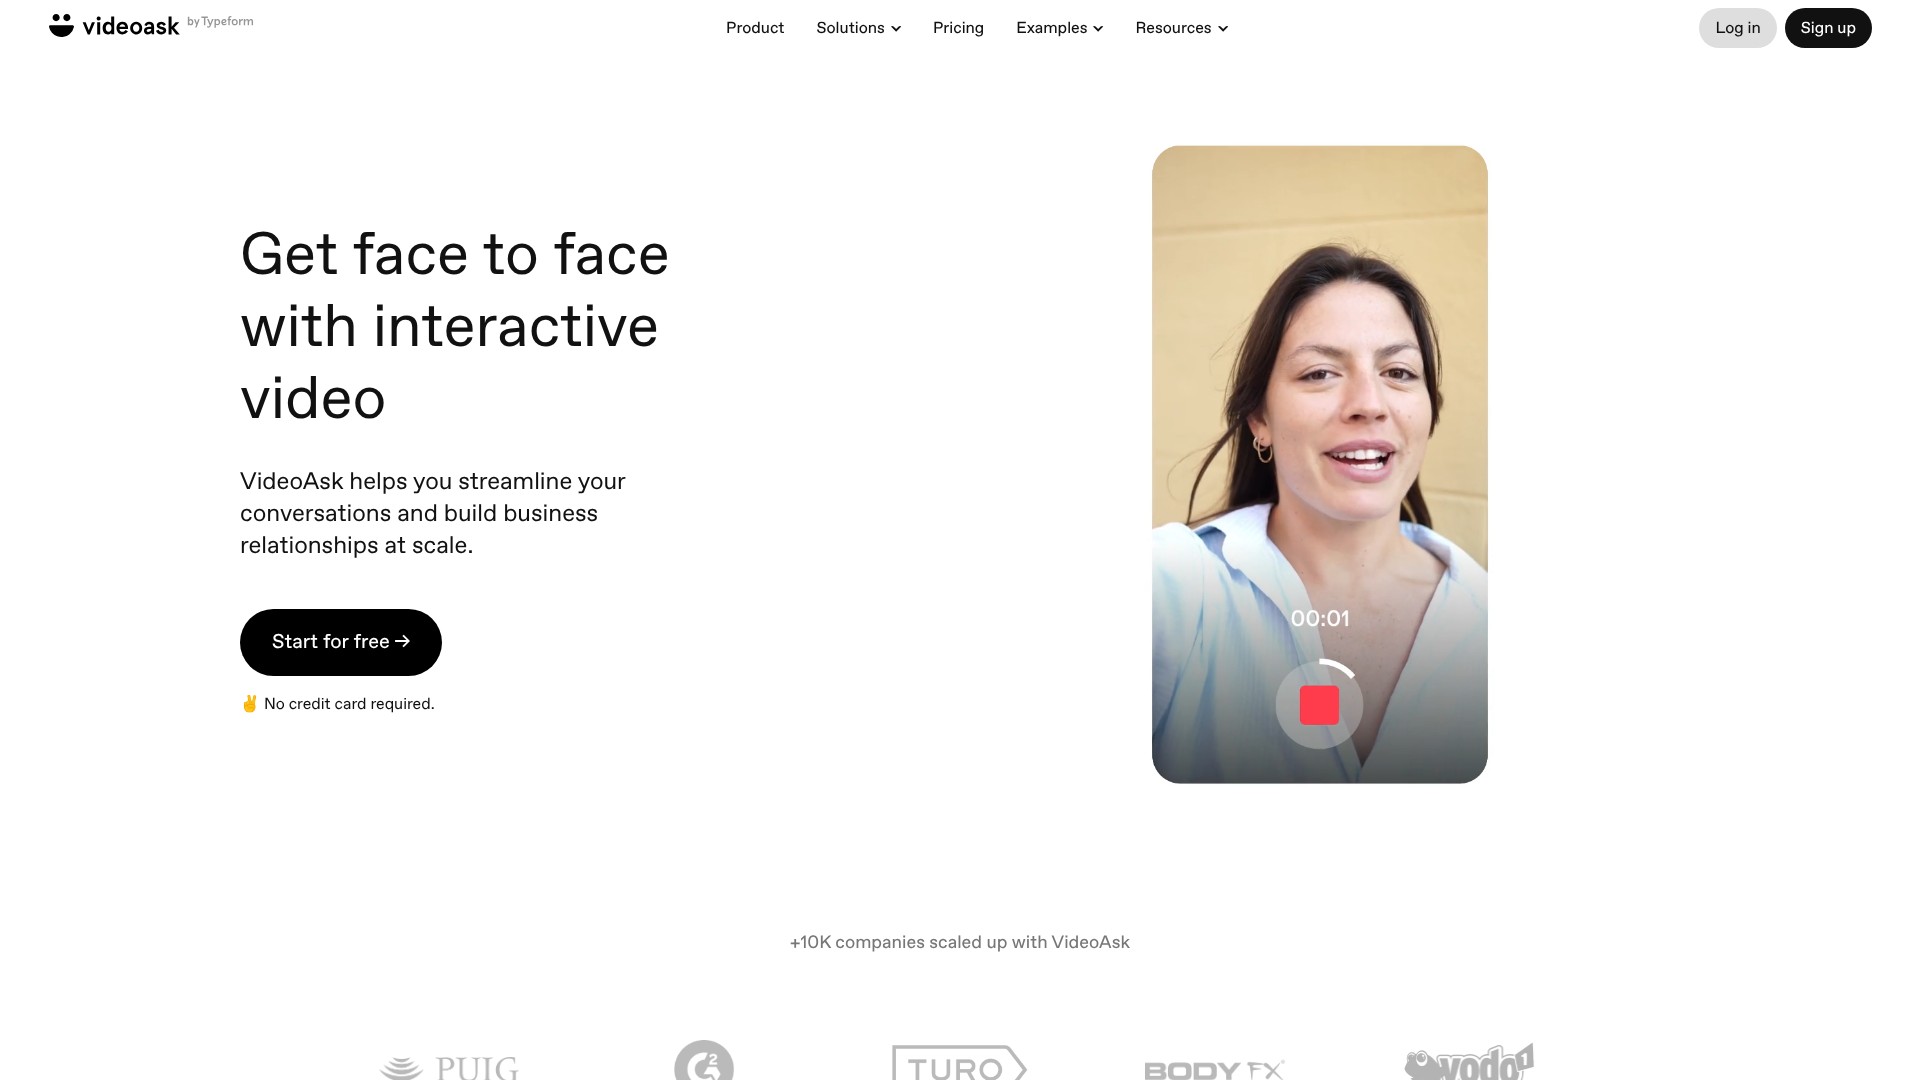Click the Start for free button
The width and height of the screenshot is (1920, 1080).
[x=341, y=642]
